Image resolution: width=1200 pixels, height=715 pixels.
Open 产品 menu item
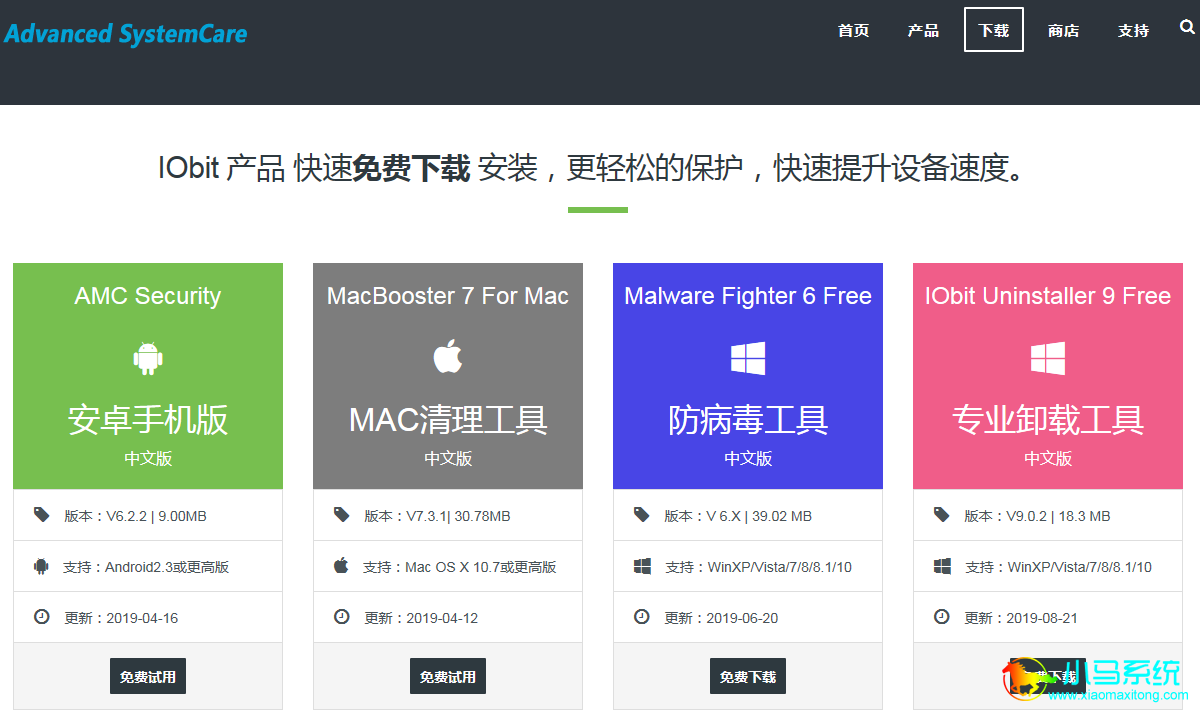click(923, 31)
